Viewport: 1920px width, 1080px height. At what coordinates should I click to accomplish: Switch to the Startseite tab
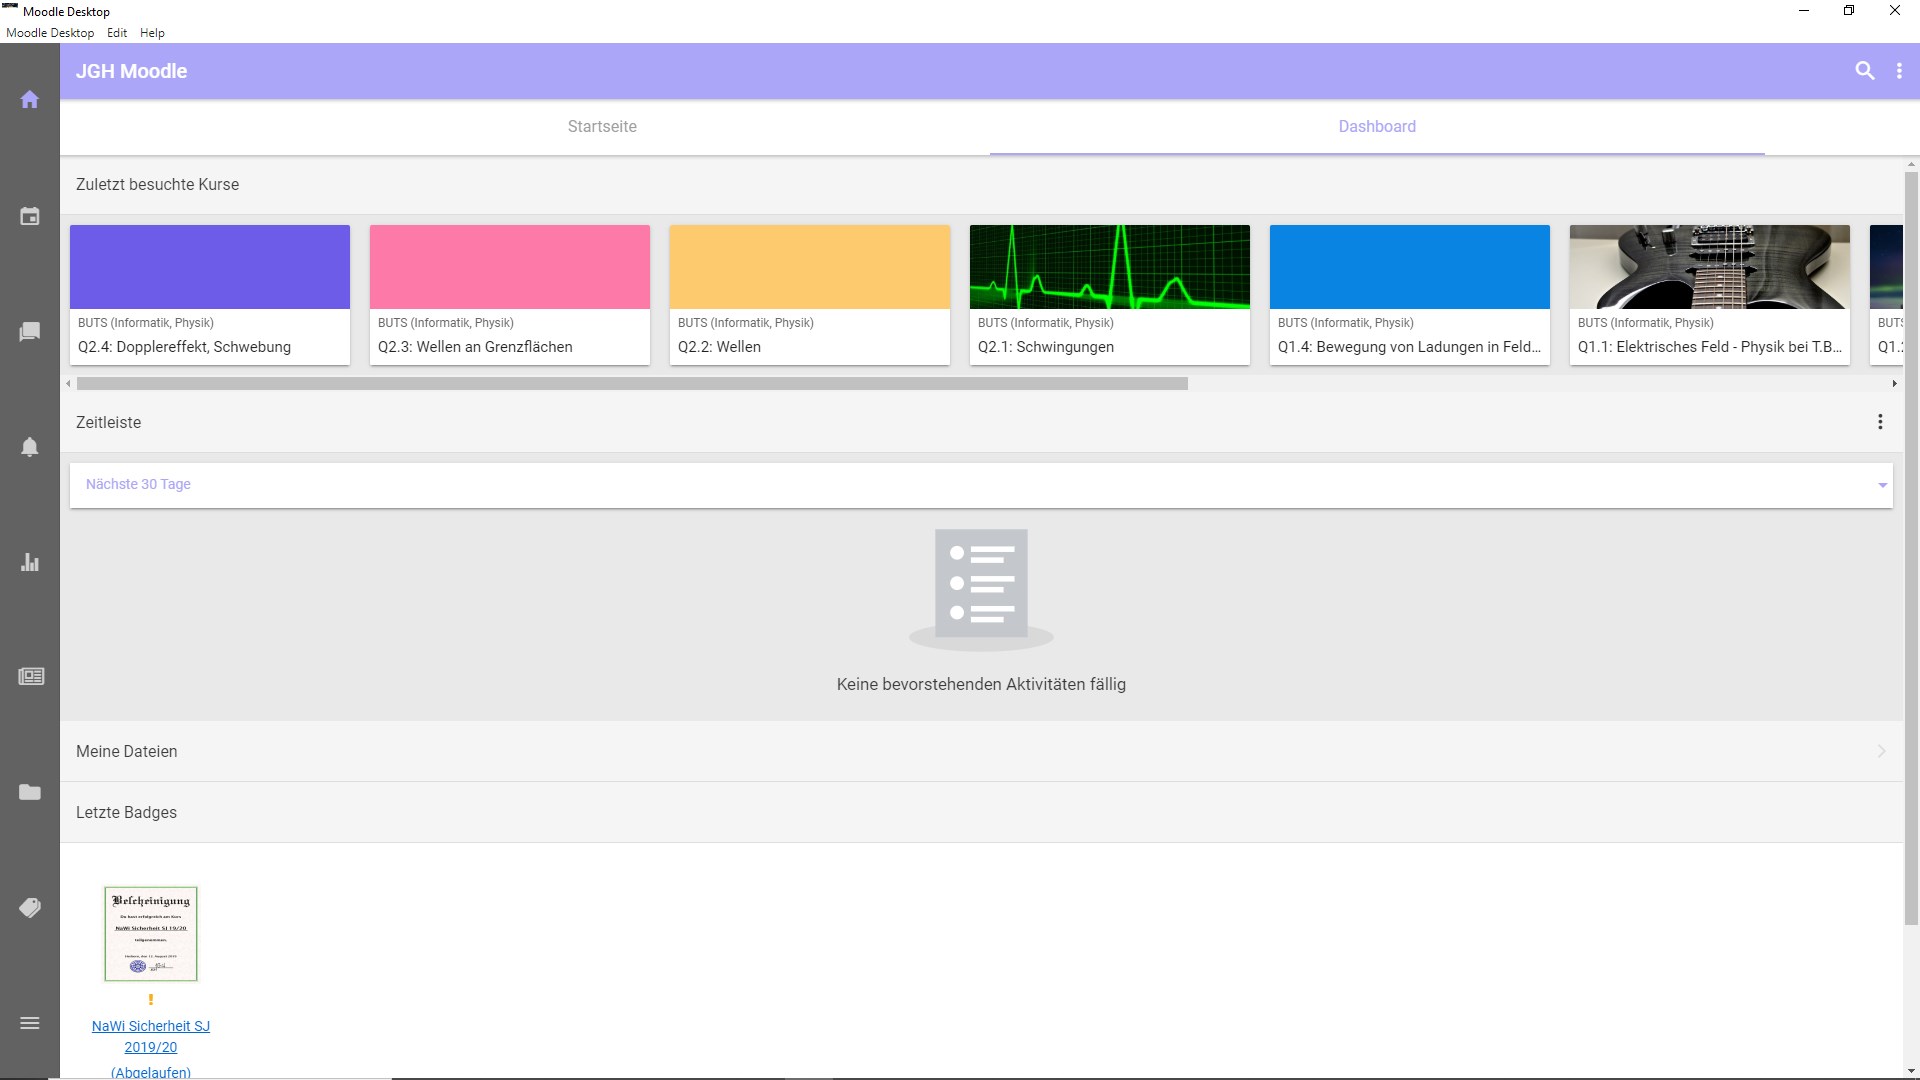point(602,127)
